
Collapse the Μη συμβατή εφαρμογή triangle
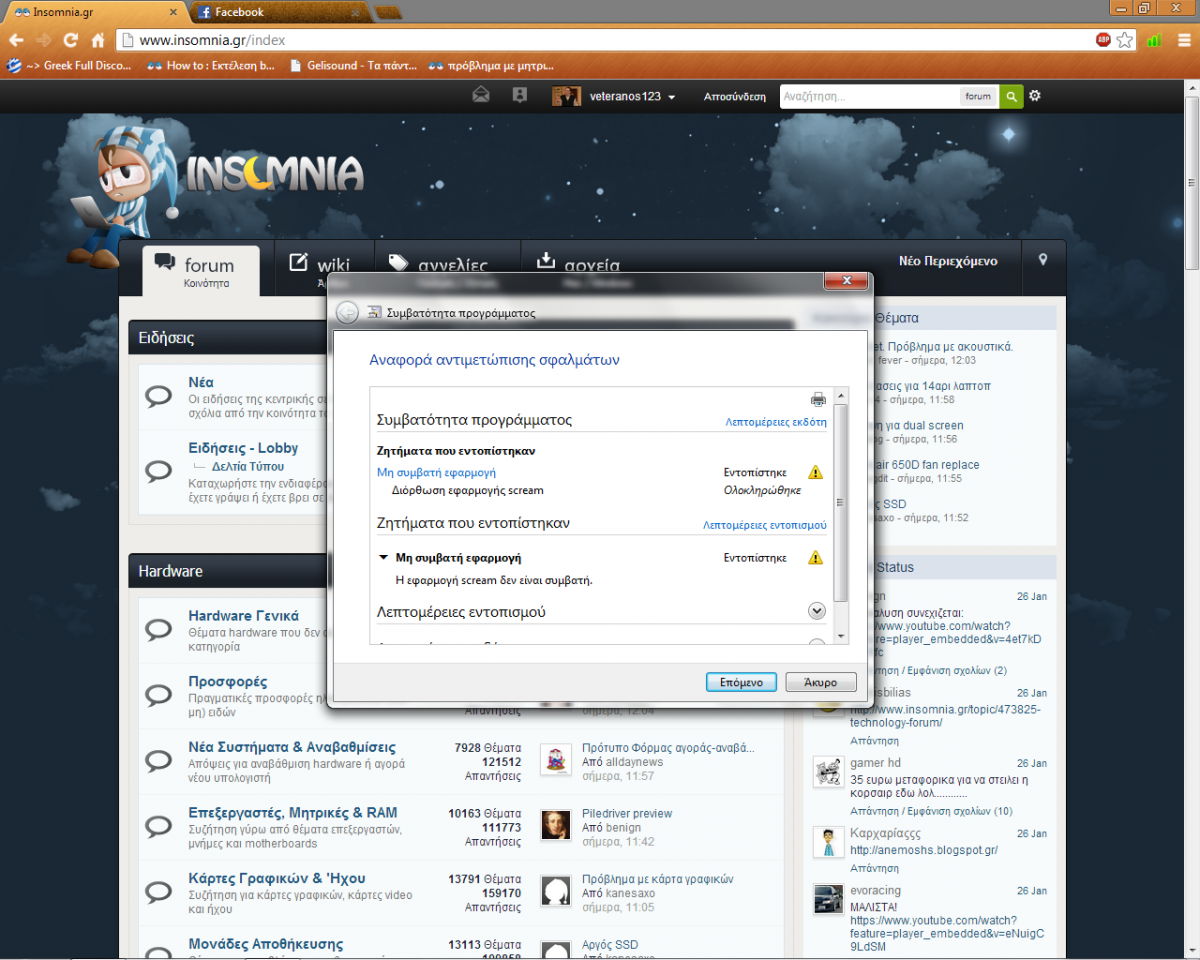[x=383, y=558]
